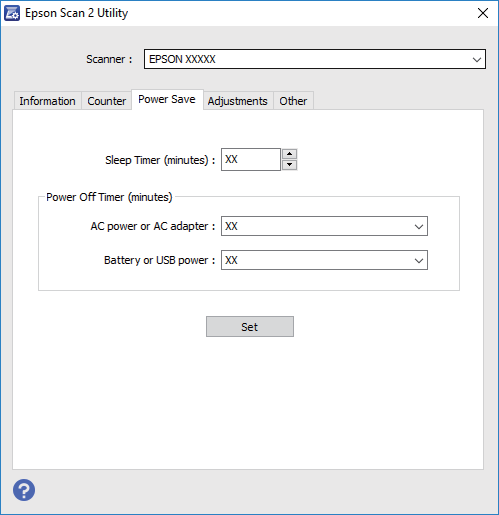Open the blue help question mark icon
499x515 pixels.
(x=24, y=490)
